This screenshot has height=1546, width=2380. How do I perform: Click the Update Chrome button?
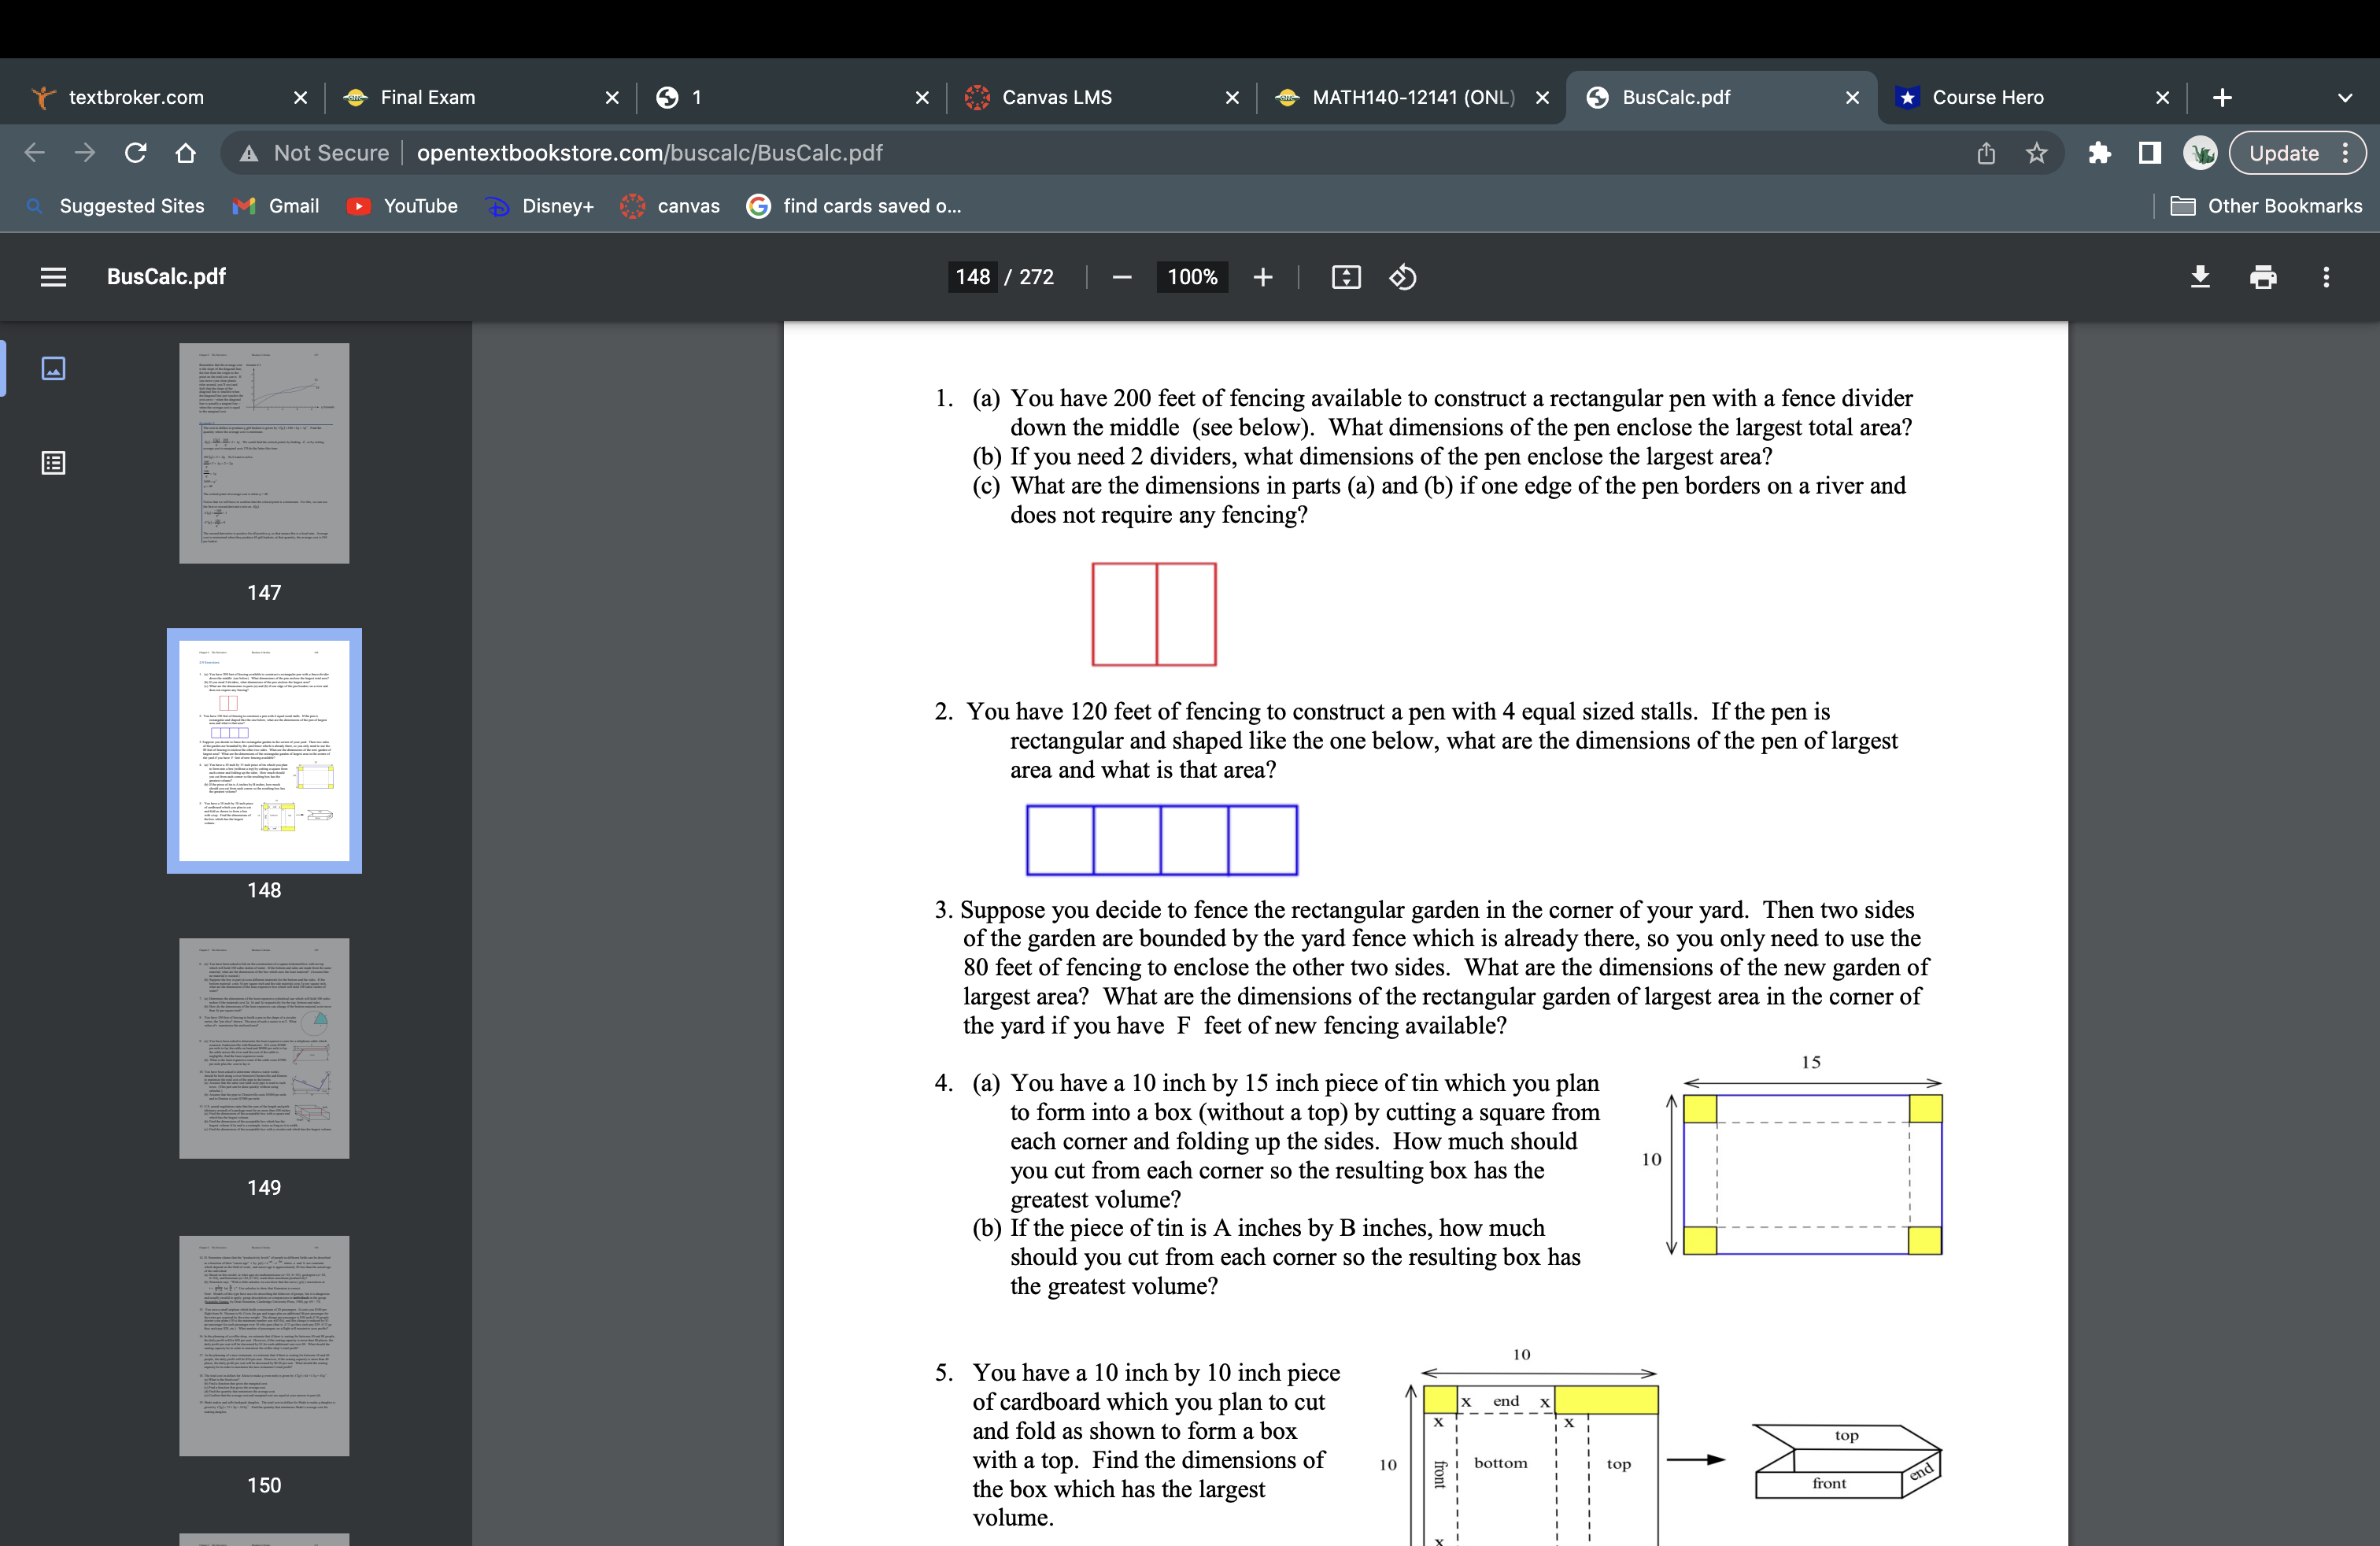(2283, 153)
